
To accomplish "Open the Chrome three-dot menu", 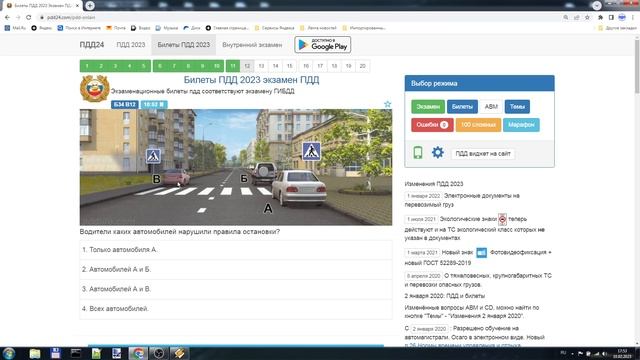I will (633, 18).
